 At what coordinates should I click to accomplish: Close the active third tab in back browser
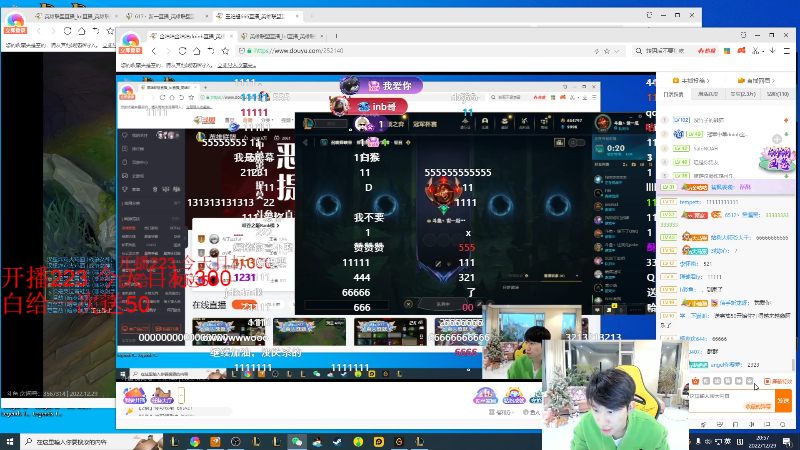[x=297, y=16]
